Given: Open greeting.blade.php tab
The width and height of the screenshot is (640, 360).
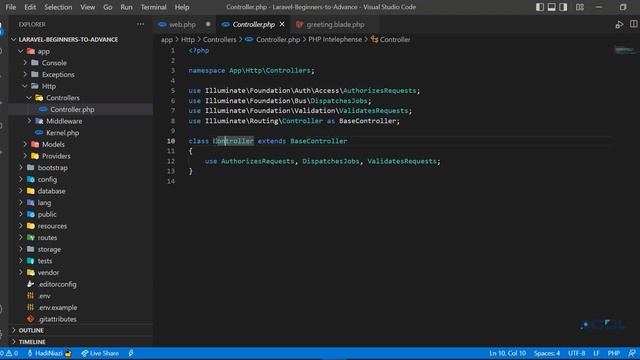Looking at the screenshot, I should coord(335,24).
